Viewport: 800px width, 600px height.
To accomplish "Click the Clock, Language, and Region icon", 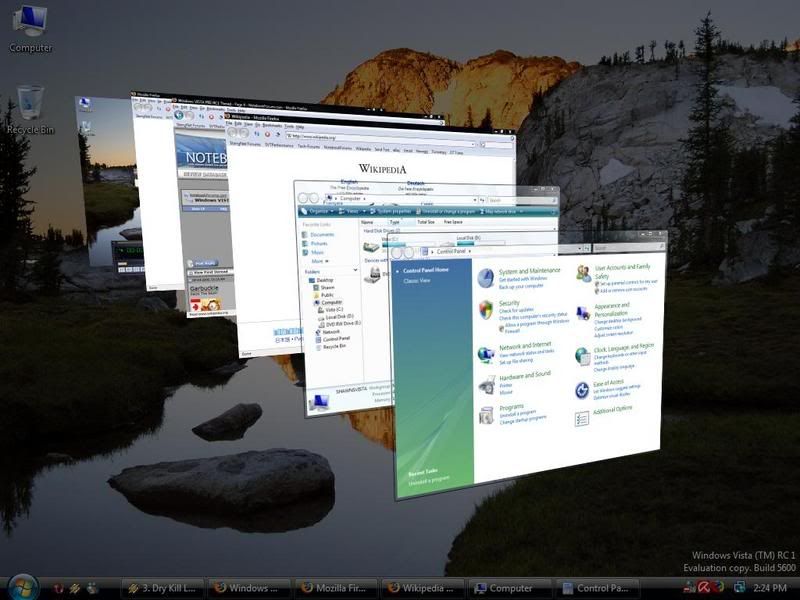I will click(x=582, y=356).
